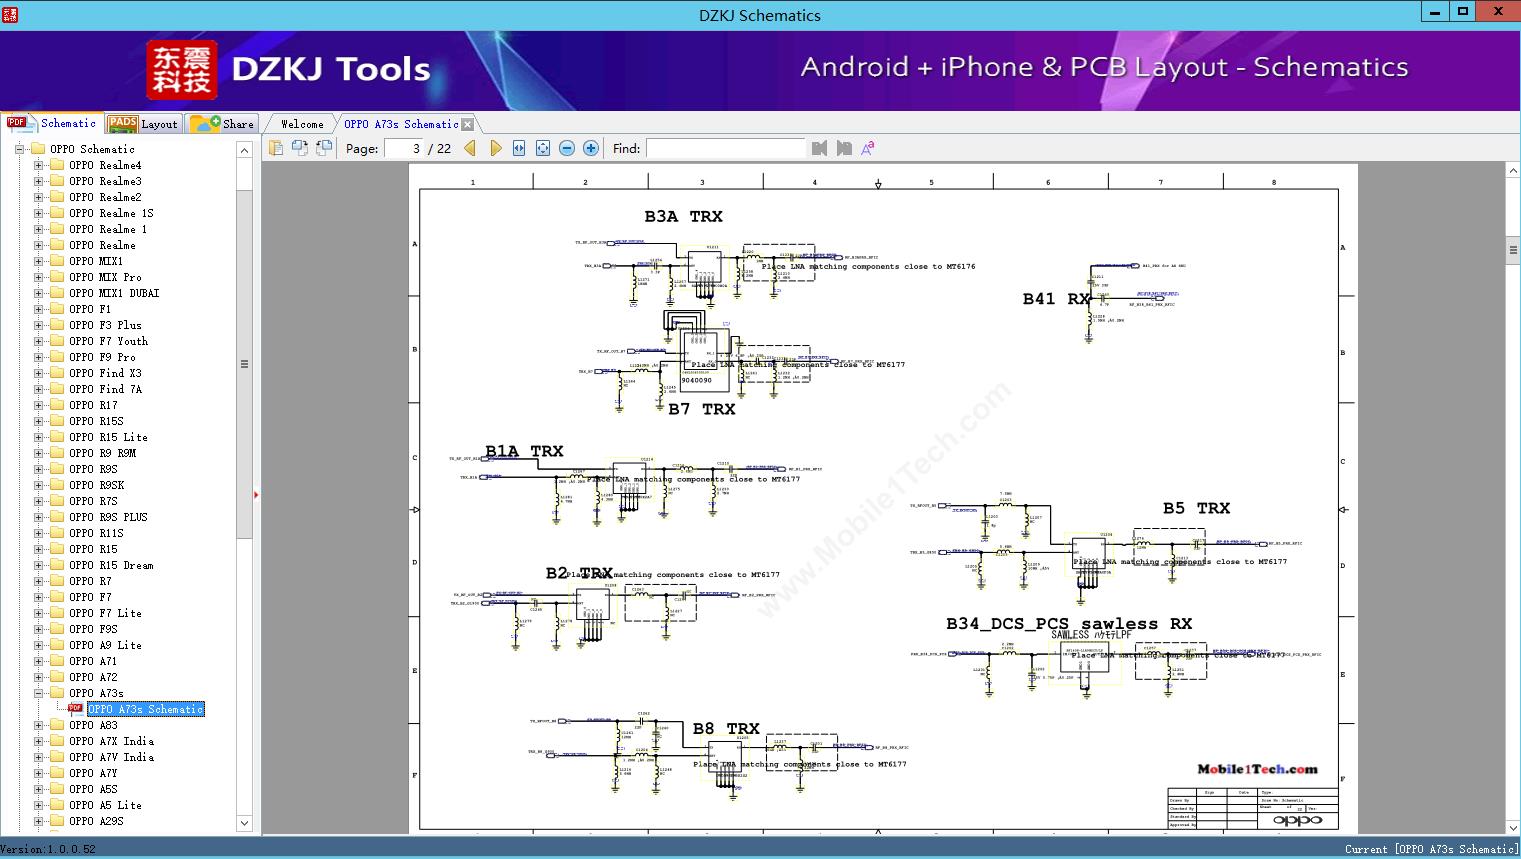Select the OPPO A72 tree item
The height and width of the screenshot is (859, 1521).
93,677
